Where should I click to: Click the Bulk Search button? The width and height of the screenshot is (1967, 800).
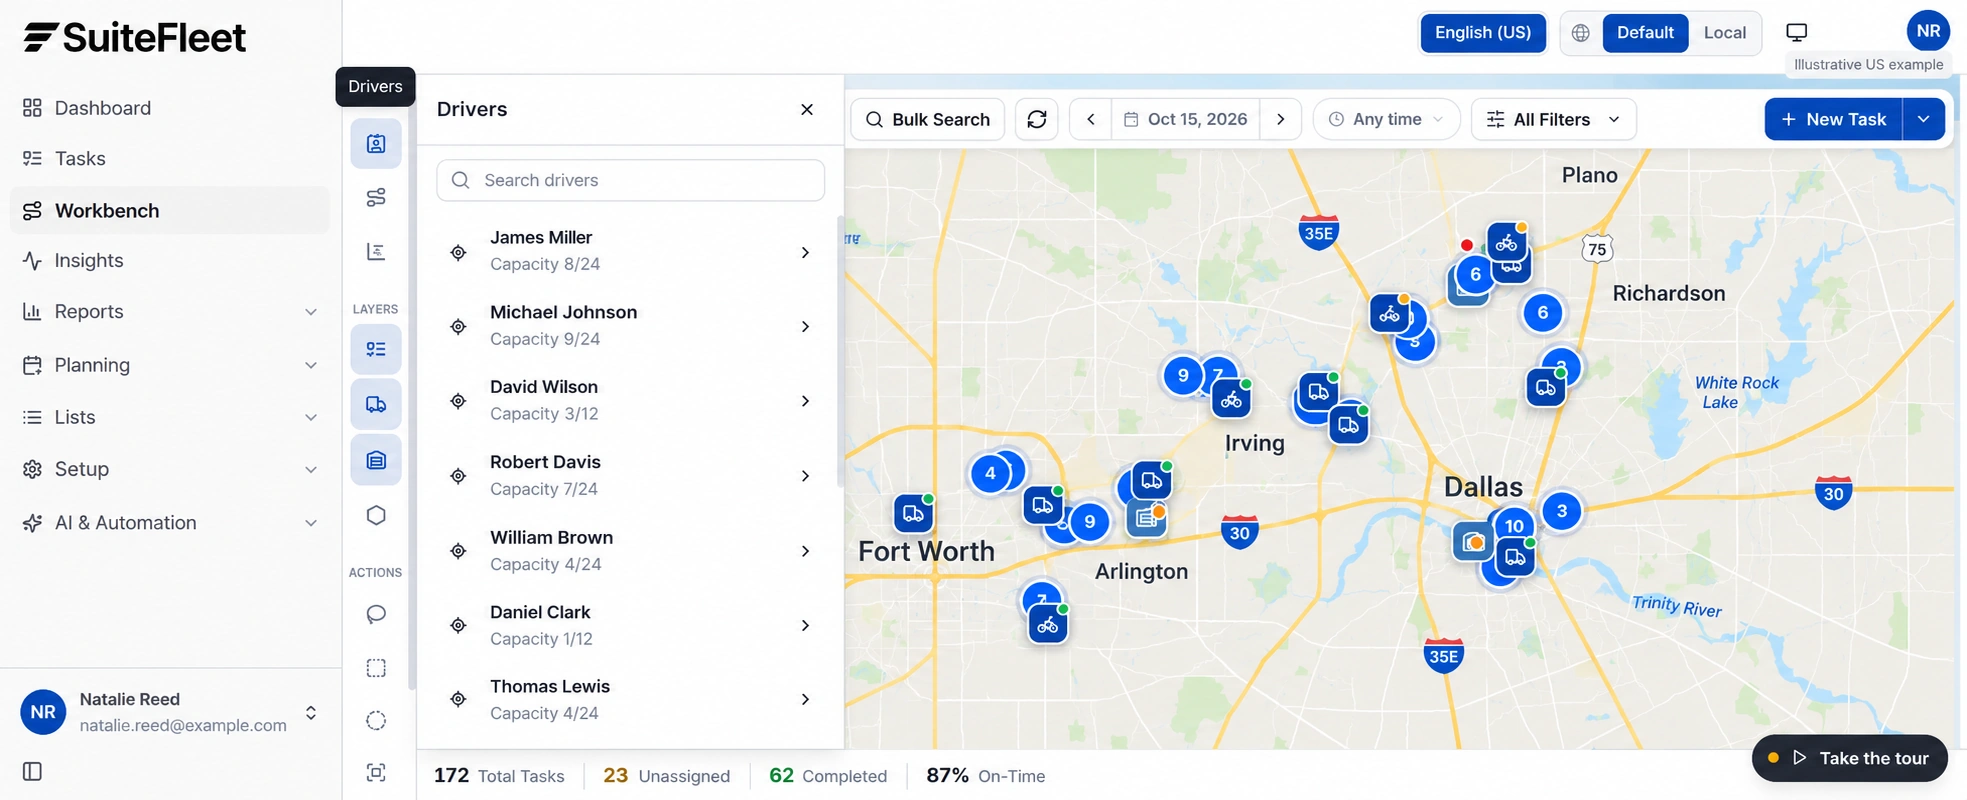tap(928, 119)
